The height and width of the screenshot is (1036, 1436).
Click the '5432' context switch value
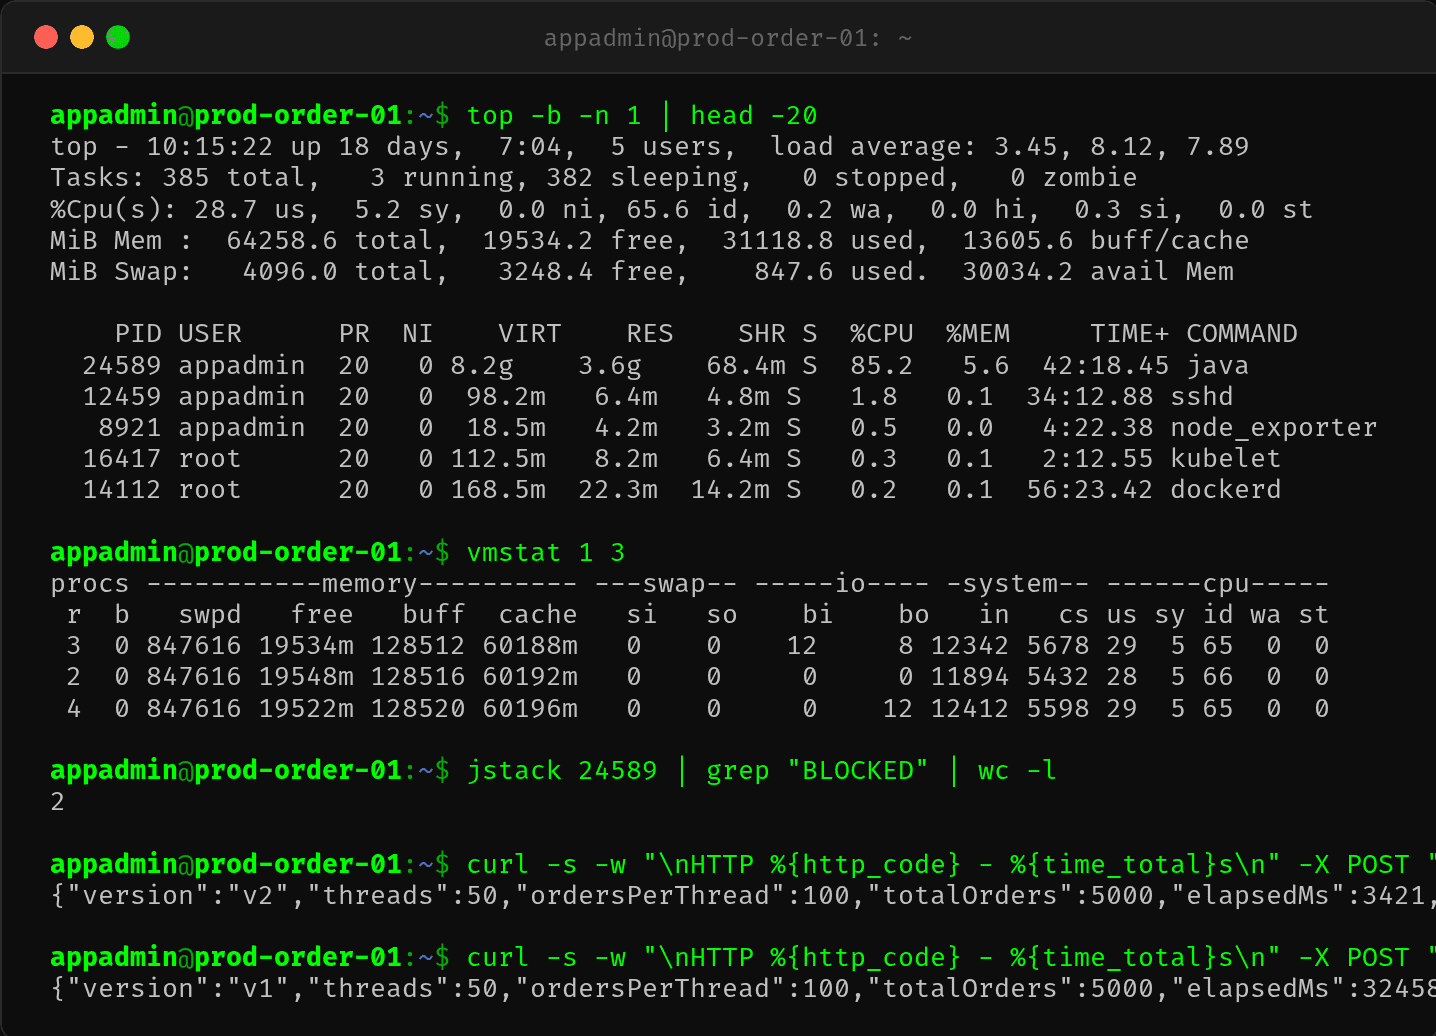click(1057, 677)
